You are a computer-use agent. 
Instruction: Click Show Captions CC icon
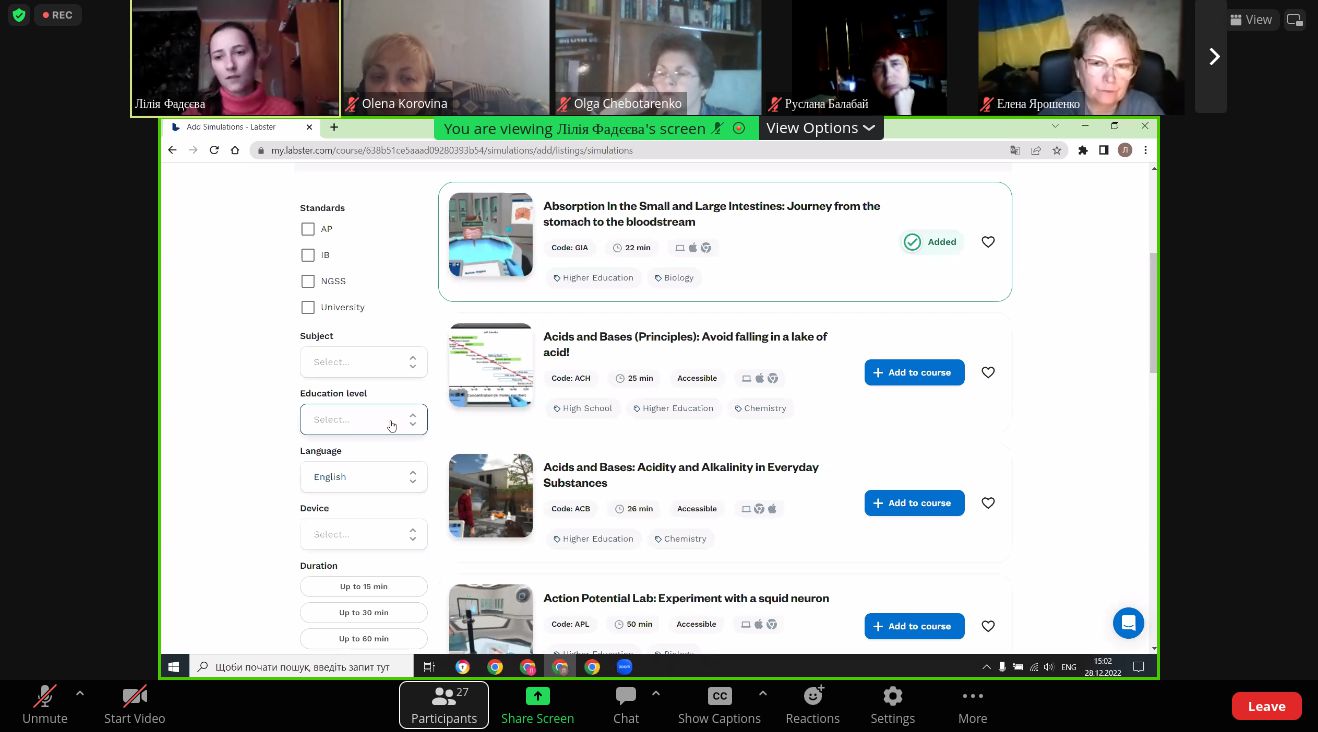719,697
